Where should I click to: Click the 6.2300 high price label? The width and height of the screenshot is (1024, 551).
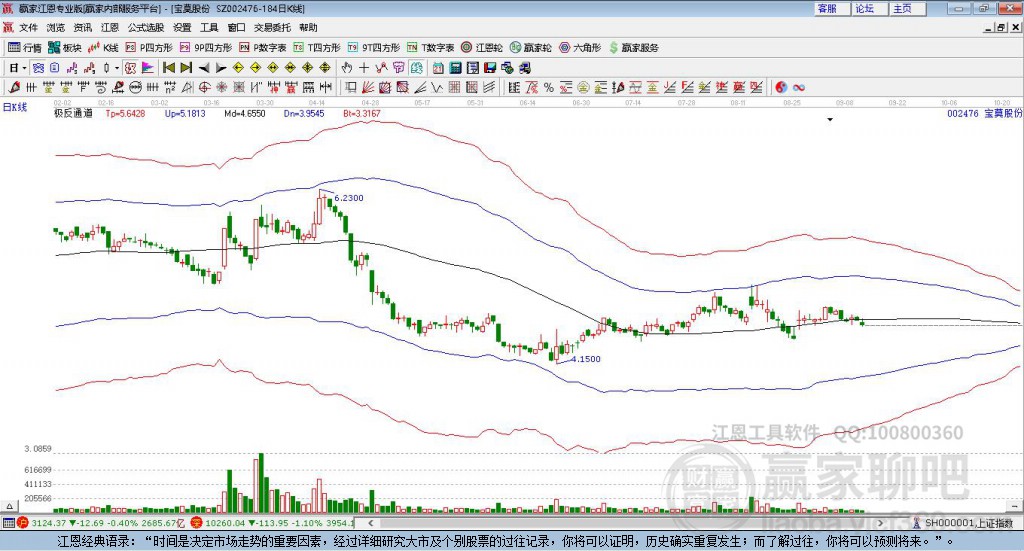point(349,198)
